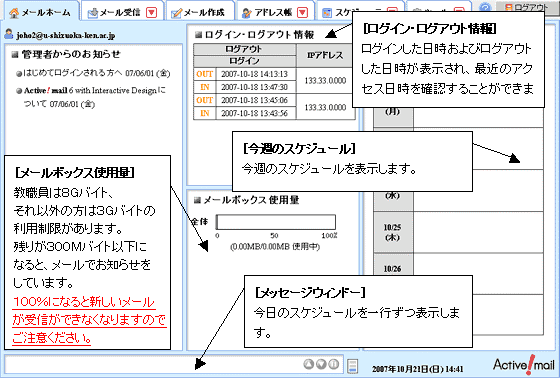560x378 pixels.
Task: Click timestamp 2007-10-18 13:43:56
Action: click(254, 113)
